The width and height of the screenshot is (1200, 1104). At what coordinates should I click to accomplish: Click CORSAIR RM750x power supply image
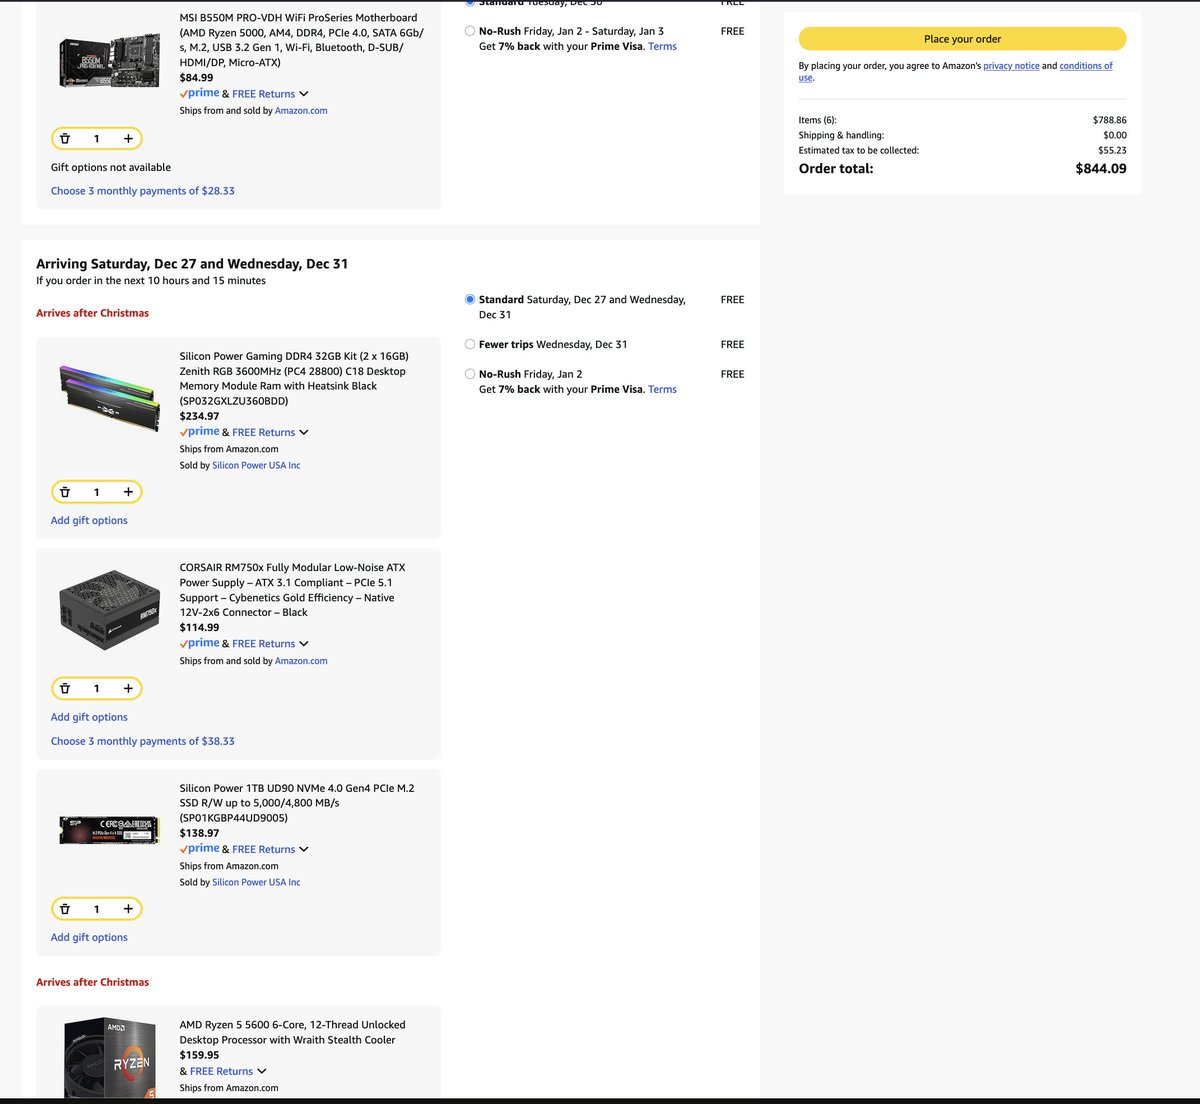(x=109, y=610)
